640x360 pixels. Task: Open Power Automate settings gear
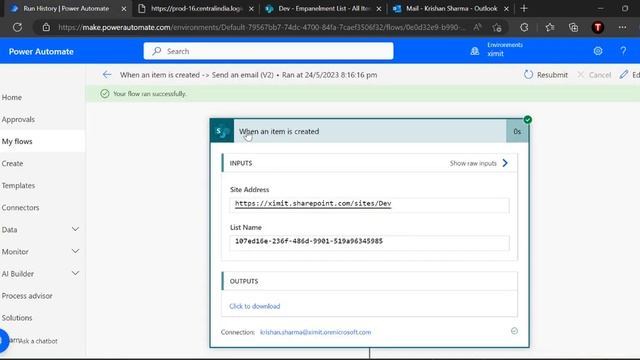pyautogui.click(x=598, y=51)
